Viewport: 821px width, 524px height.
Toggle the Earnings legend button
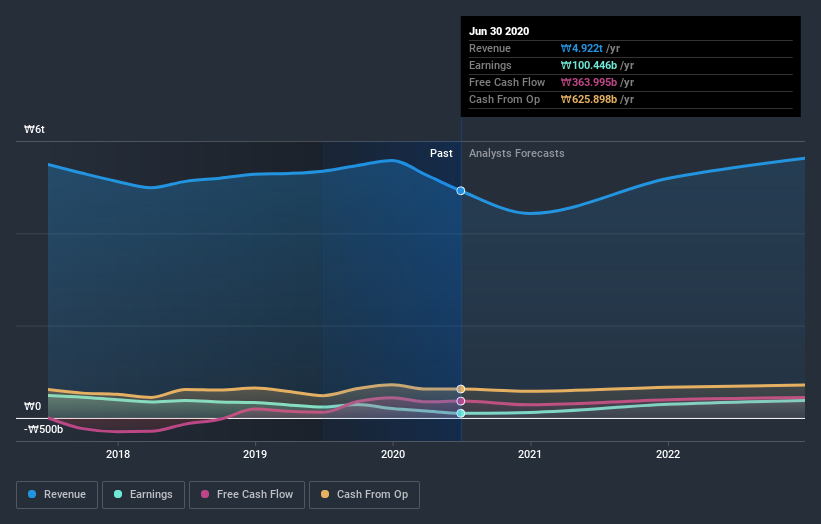[x=143, y=495]
